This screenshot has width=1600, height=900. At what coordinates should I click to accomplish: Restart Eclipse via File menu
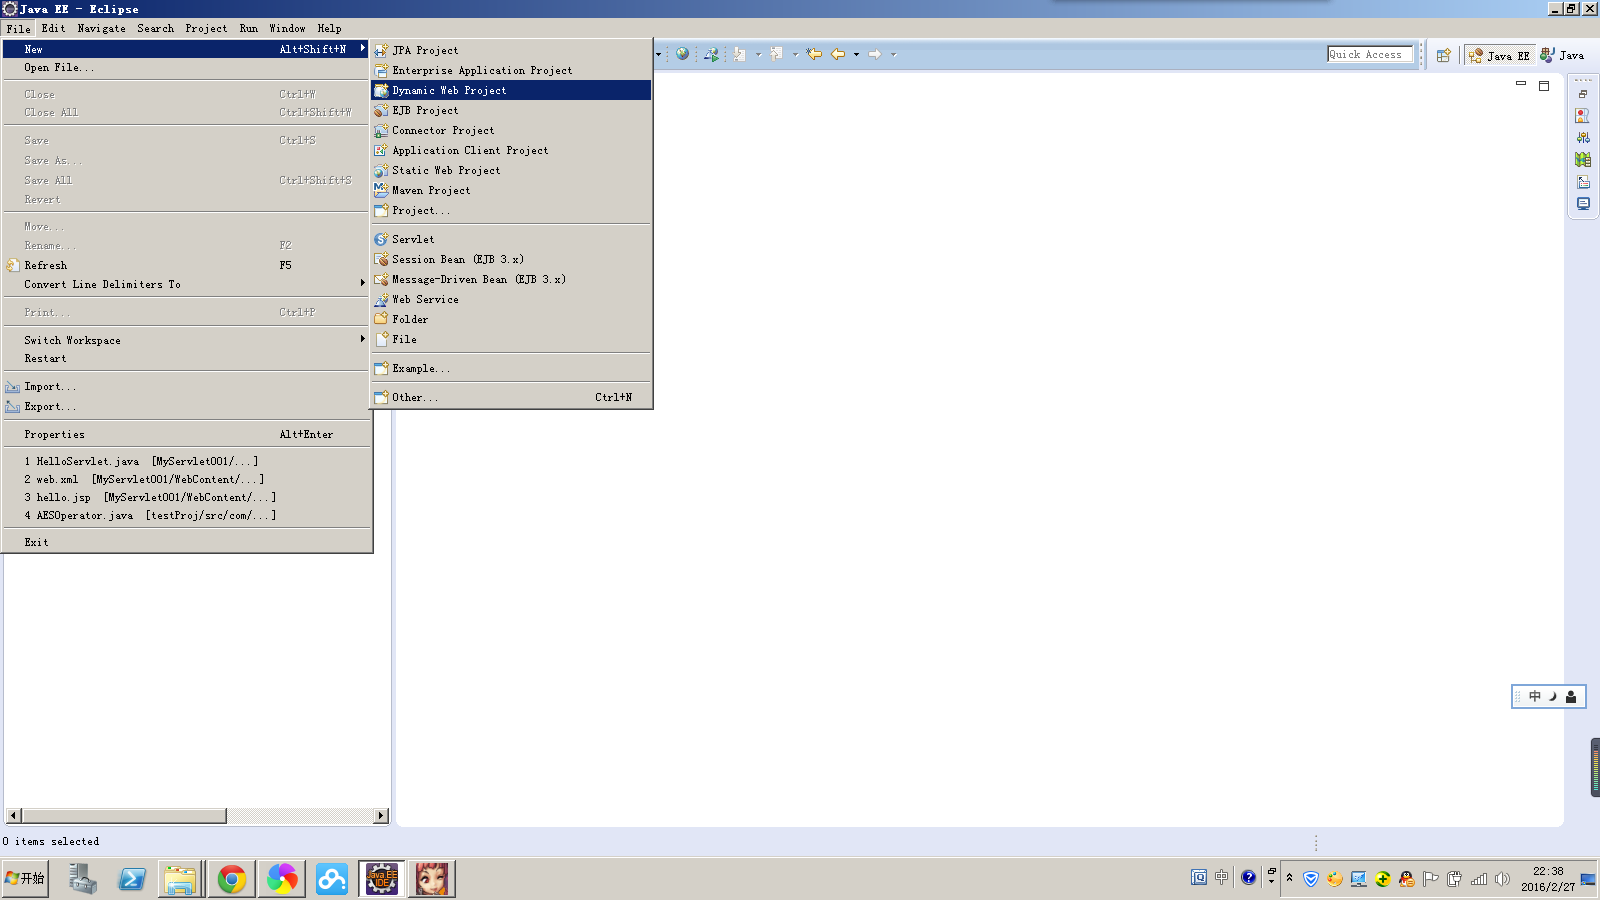187,358
